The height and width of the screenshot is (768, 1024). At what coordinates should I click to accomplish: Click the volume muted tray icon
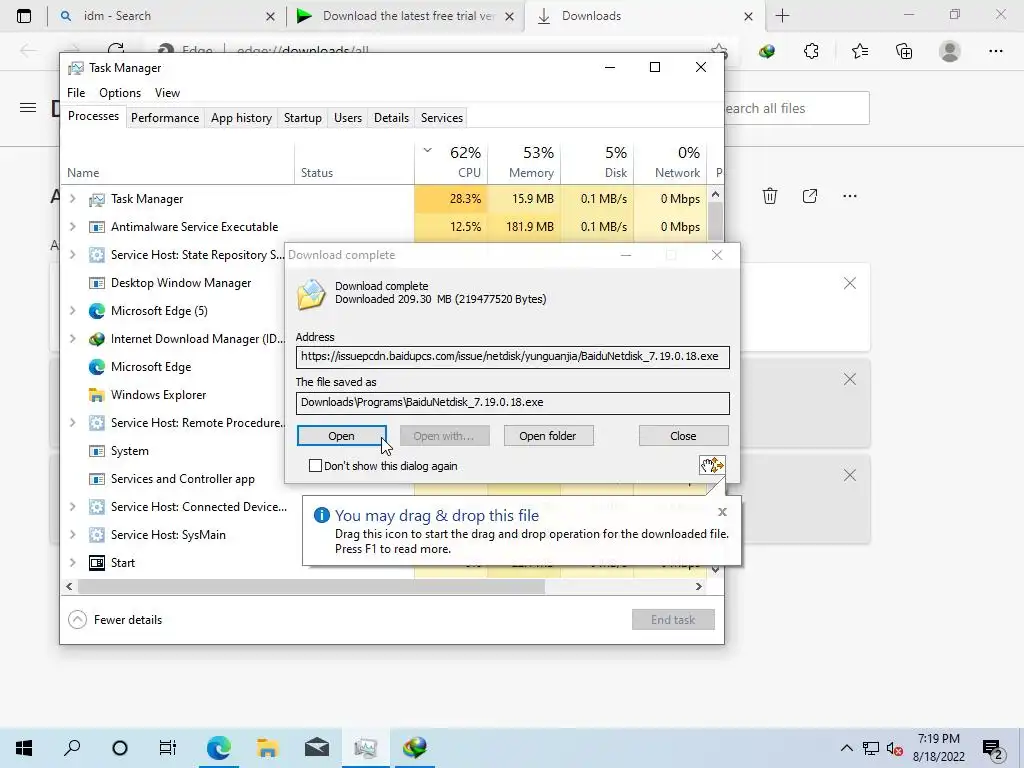pos(895,748)
